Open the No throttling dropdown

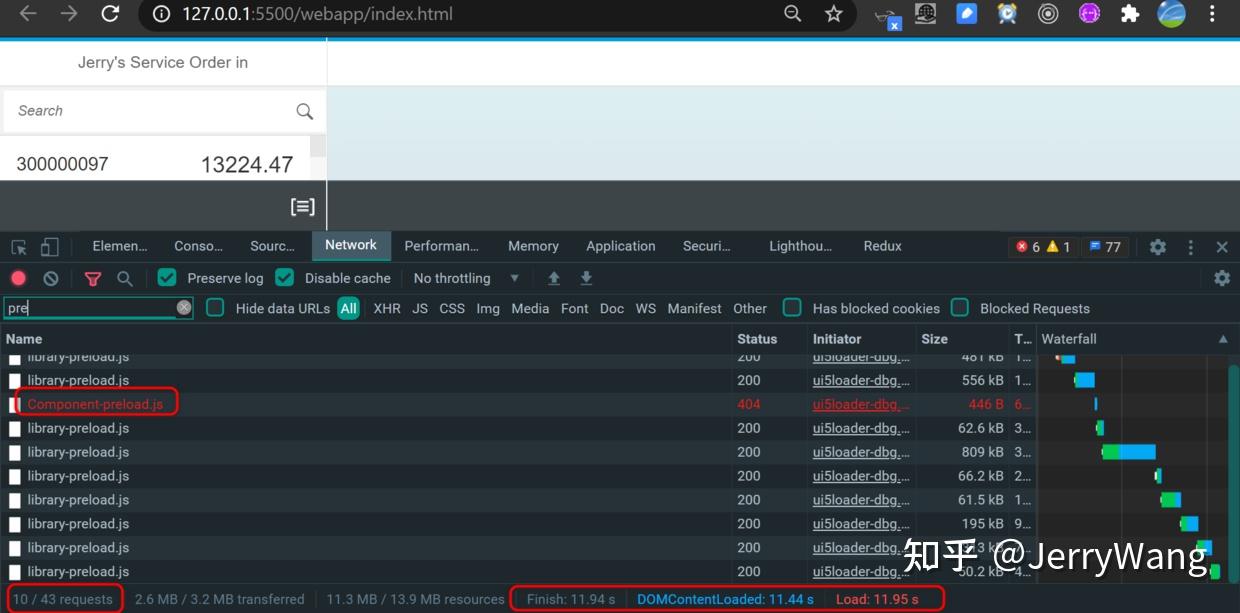pos(462,278)
